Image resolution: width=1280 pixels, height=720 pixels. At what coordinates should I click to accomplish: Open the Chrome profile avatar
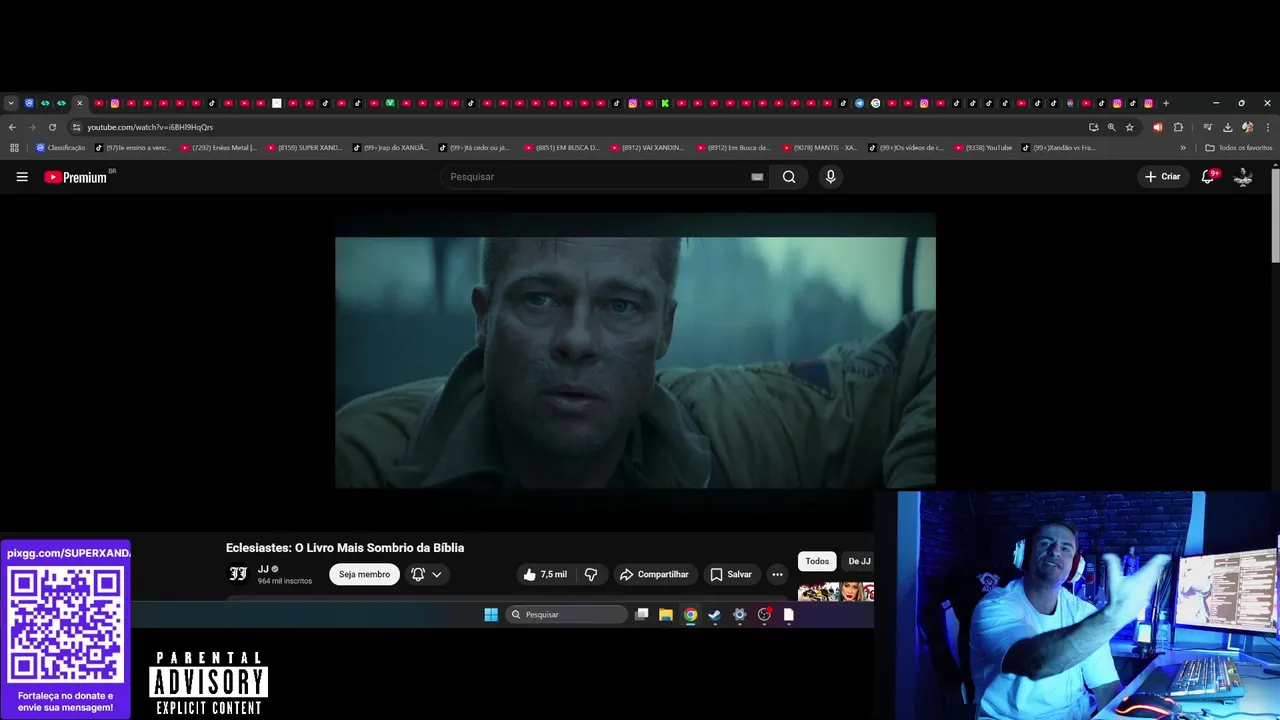coord(1247,127)
